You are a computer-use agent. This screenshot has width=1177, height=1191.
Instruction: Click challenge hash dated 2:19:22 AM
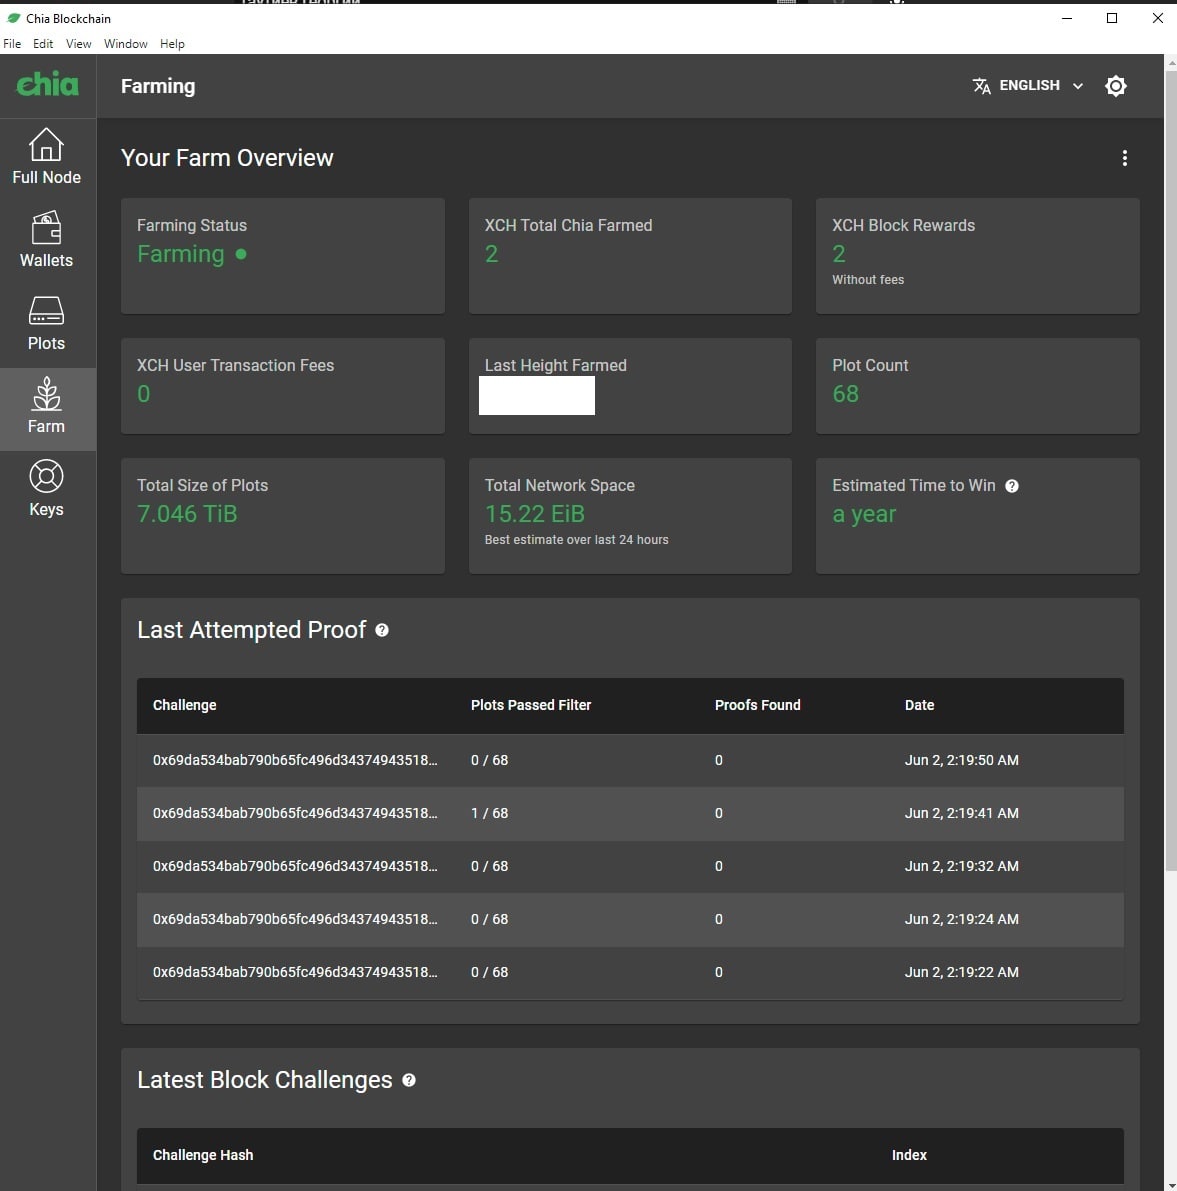(295, 972)
